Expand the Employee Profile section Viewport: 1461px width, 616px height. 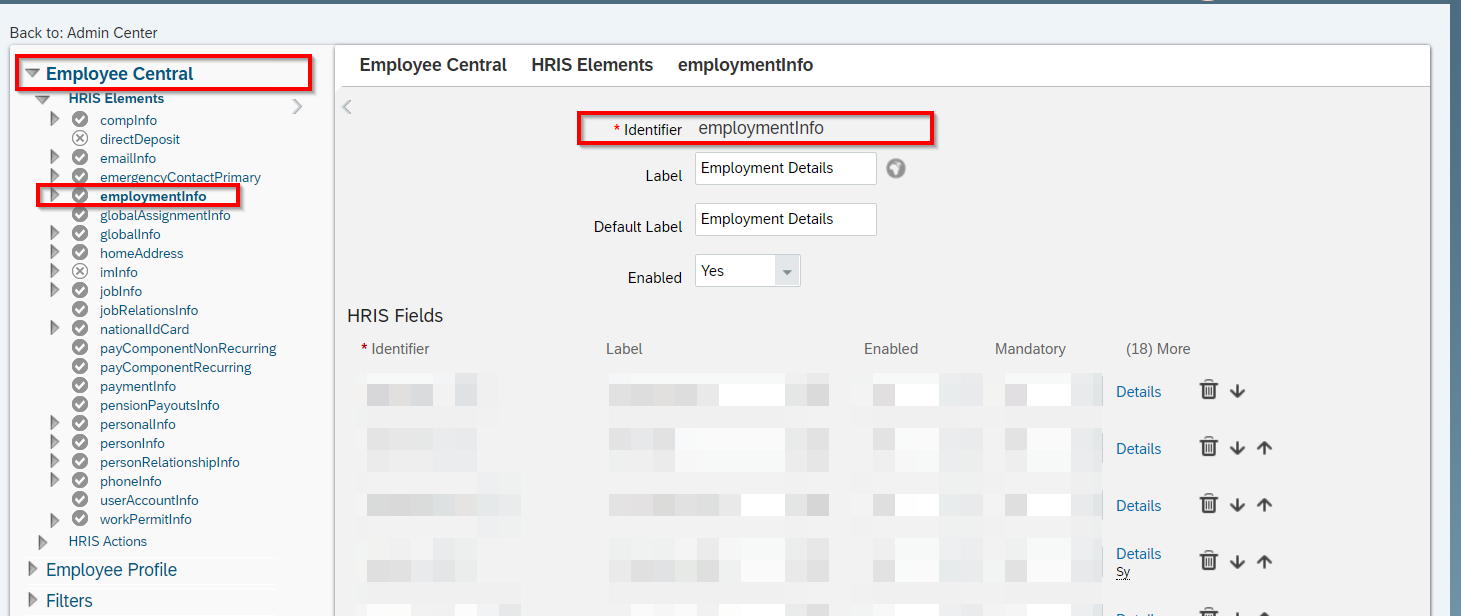[x=32, y=570]
